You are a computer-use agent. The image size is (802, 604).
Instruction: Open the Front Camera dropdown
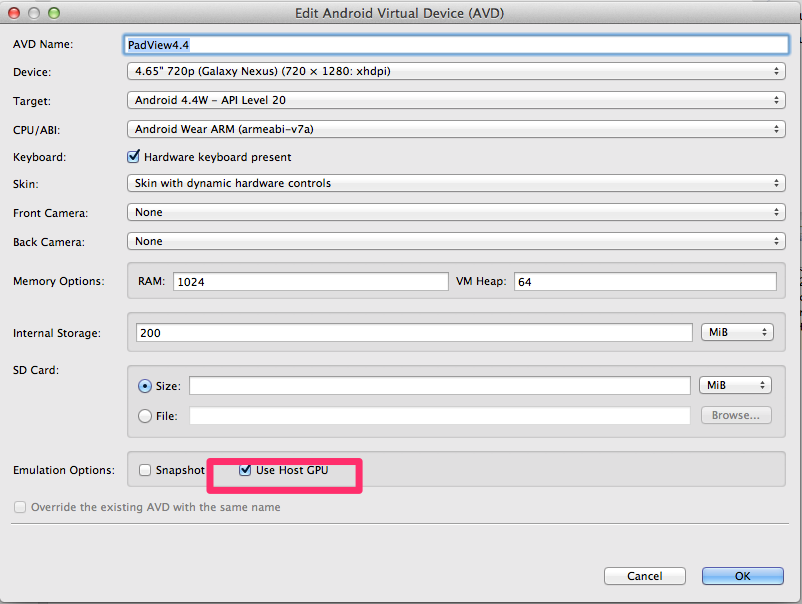[x=456, y=212]
